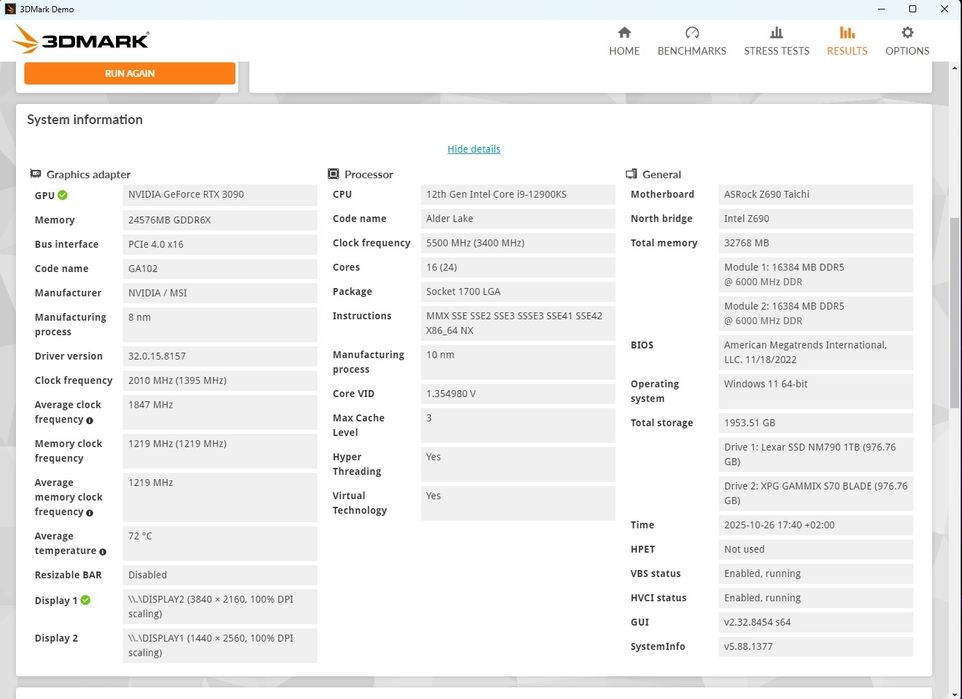Click the scrollbar down arrow
Screen dimensions: 962x699
[x=954, y=694]
